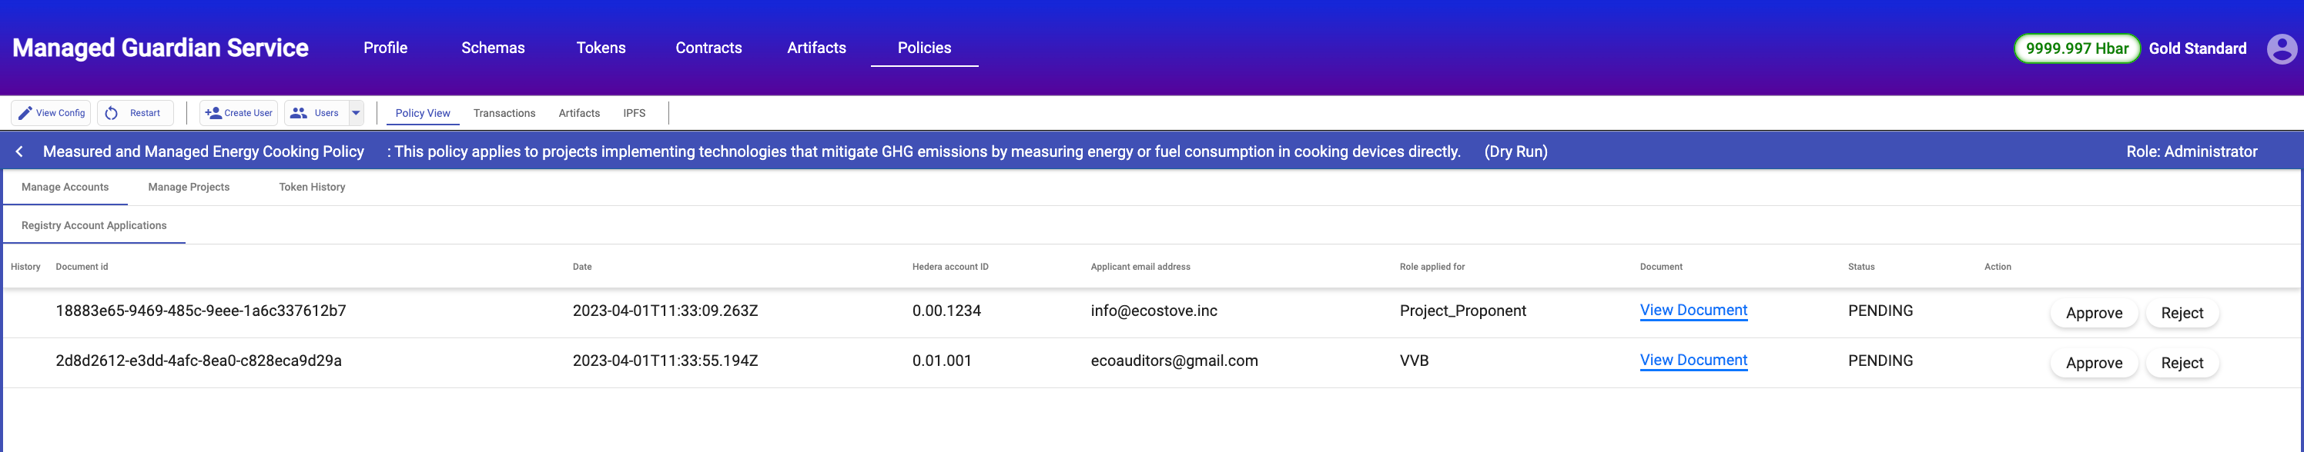Click the Users group icon
The width and height of the screenshot is (2304, 452).
(299, 113)
